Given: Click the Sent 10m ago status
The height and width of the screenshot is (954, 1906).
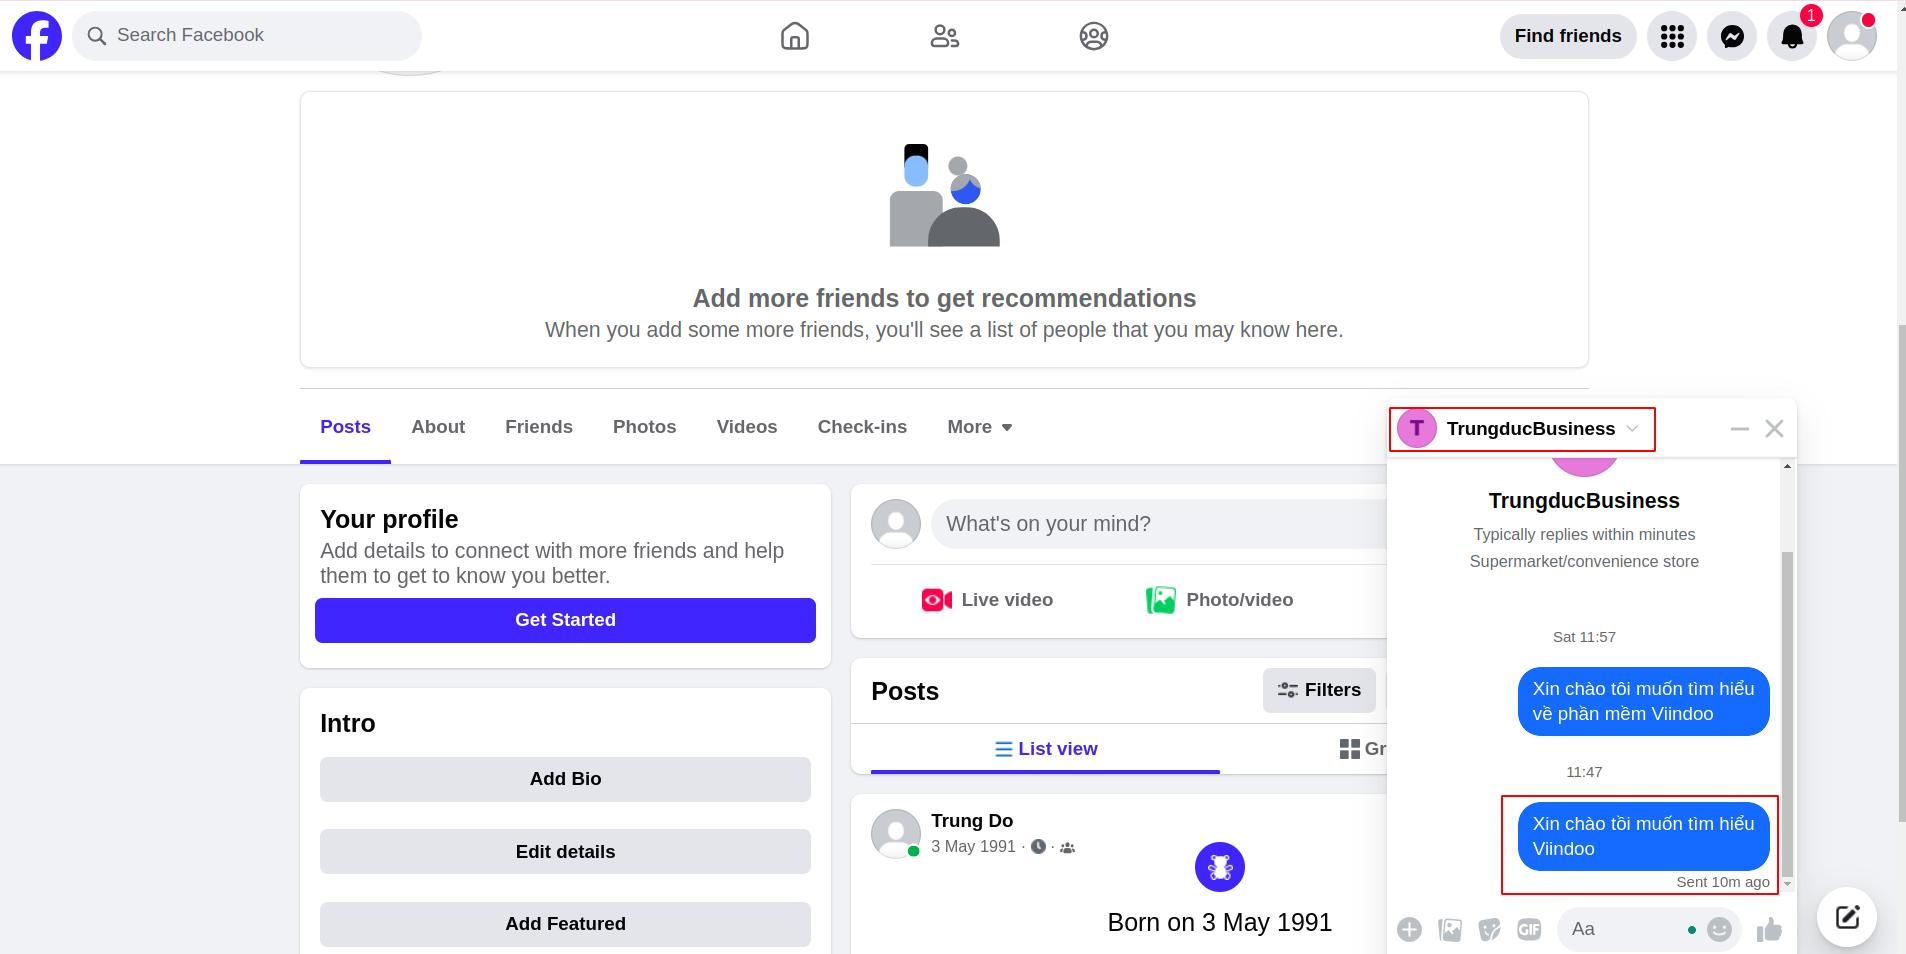Looking at the screenshot, I should coord(1723,882).
